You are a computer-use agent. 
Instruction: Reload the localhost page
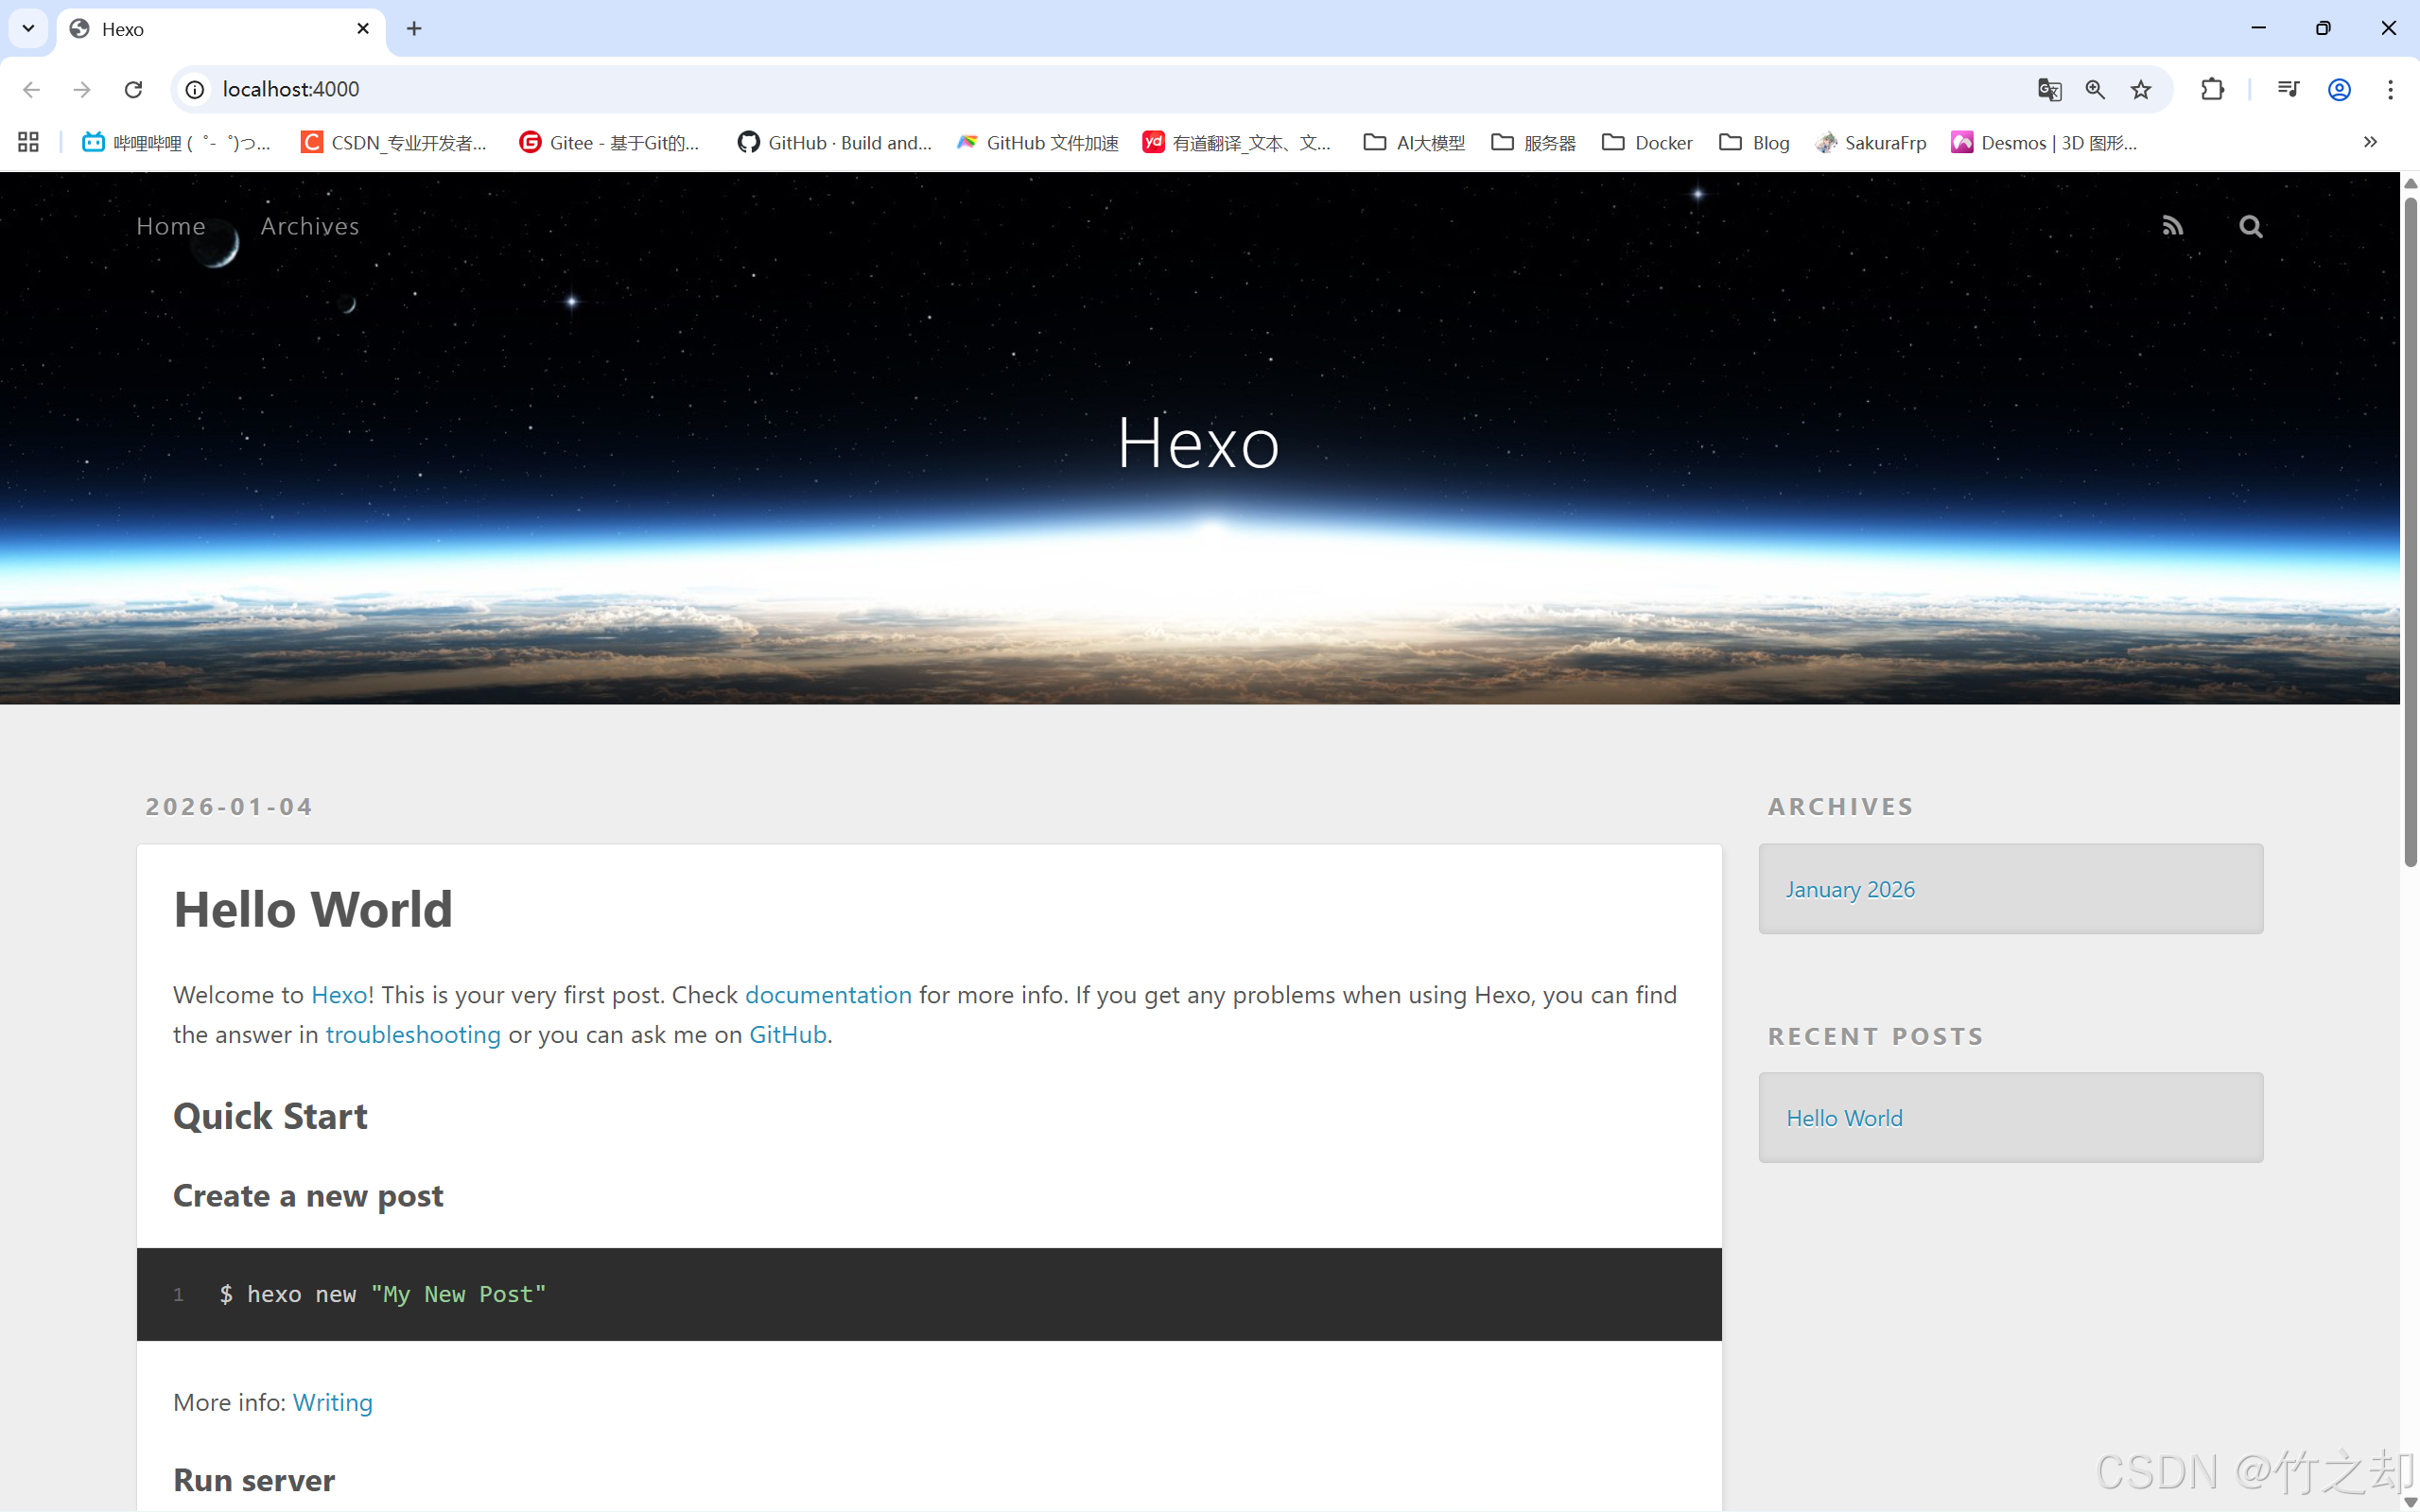133,90
